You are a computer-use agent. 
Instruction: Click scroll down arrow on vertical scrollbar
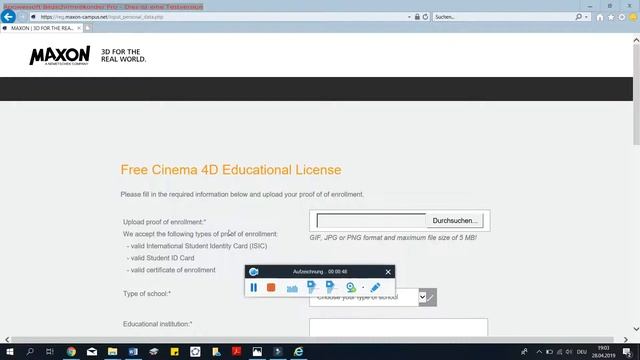636,329
